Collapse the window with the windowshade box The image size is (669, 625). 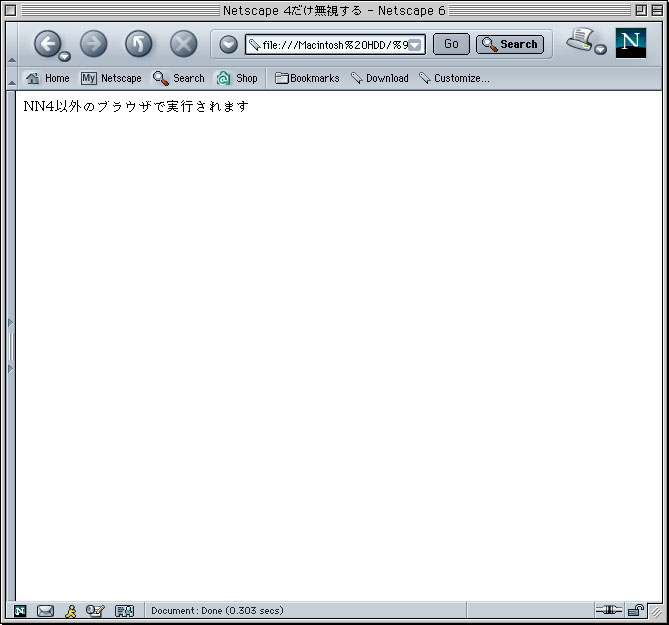click(x=657, y=10)
